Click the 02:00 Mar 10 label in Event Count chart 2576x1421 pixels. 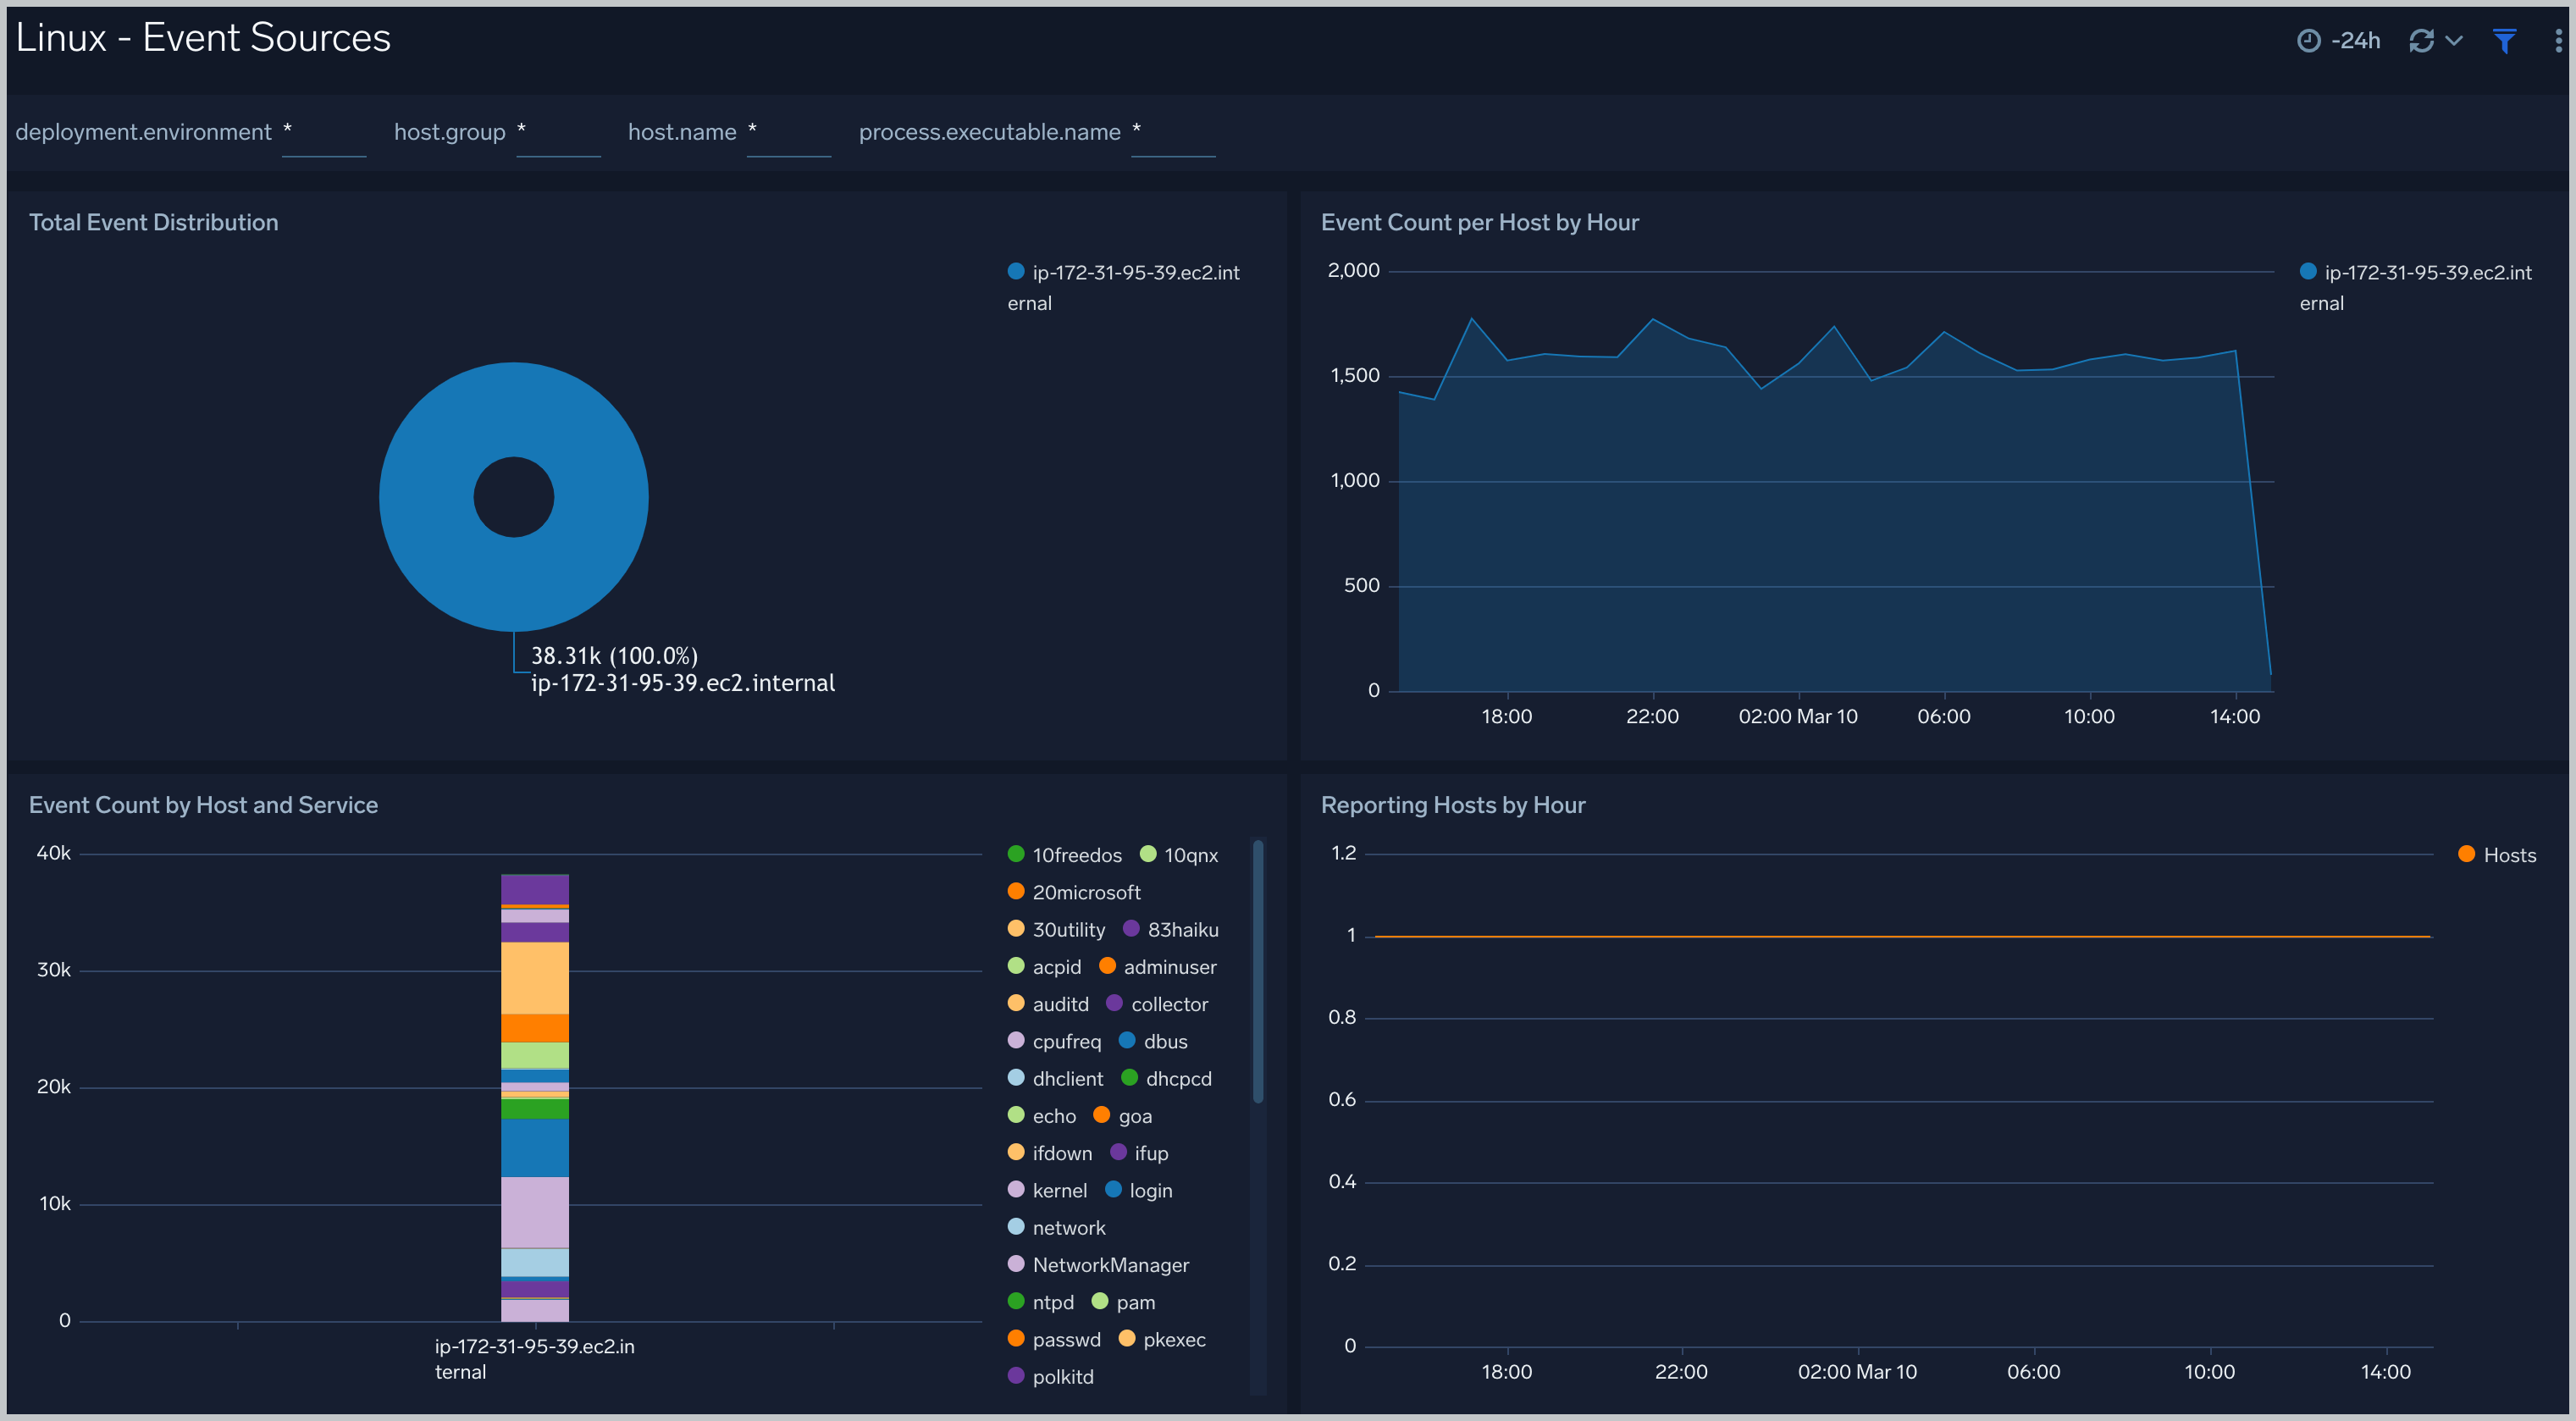[x=1797, y=716]
